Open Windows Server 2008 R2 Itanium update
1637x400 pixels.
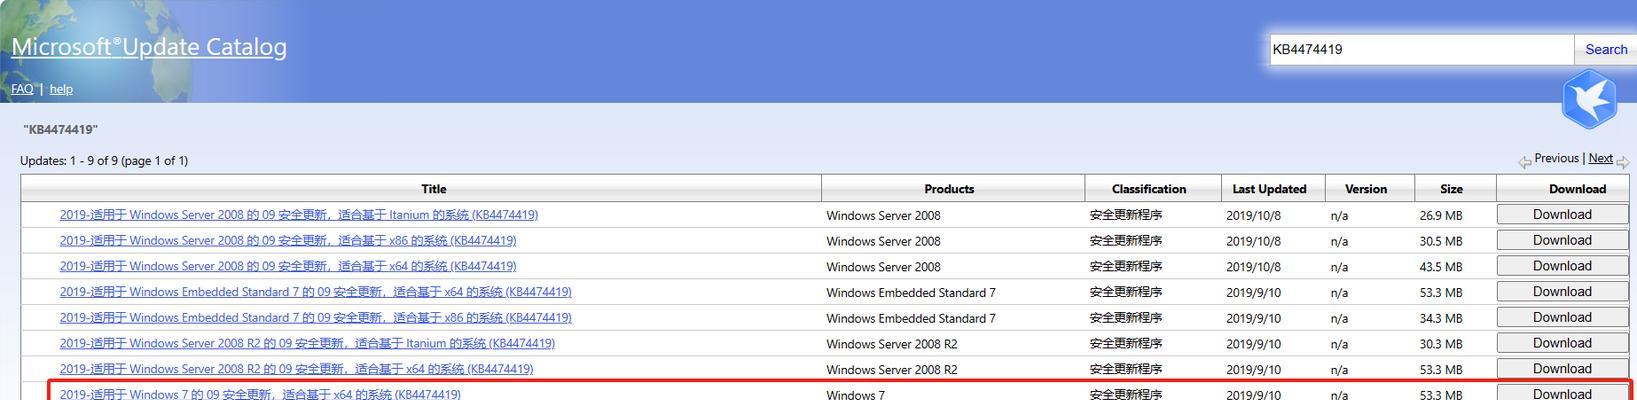[307, 344]
